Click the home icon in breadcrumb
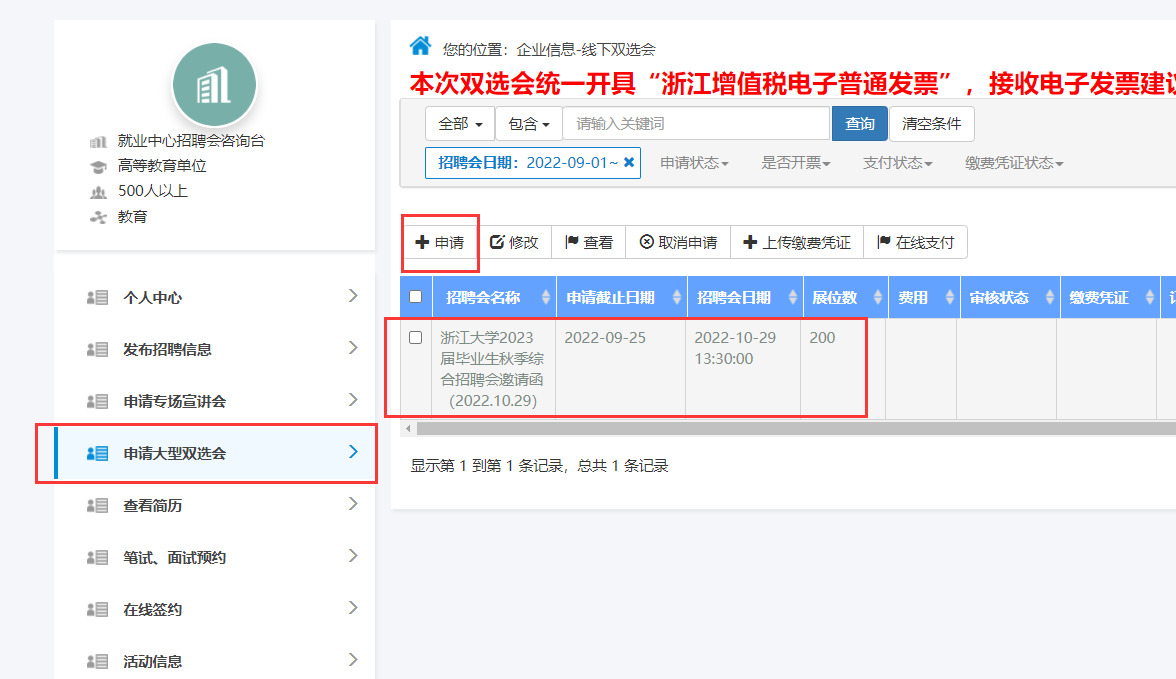Image resolution: width=1176 pixels, height=679 pixels. point(421,46)
